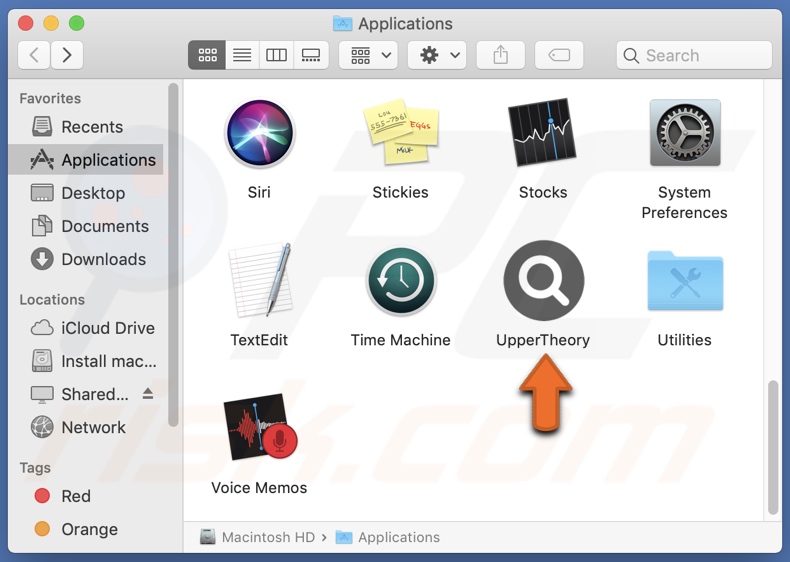This screenshot has height=562, width=790.
Task: Click the Applications folder icon in title bar
Action: click(x=343, y=23)
